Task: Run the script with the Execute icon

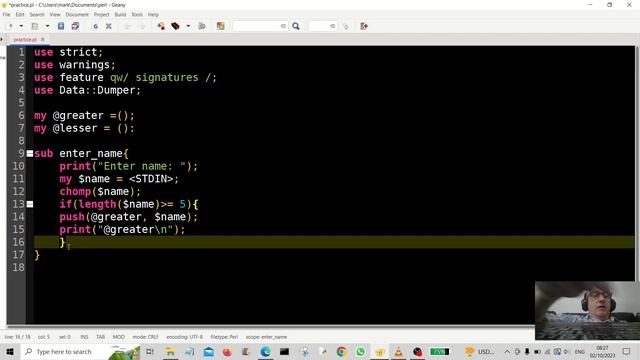Action: point(202,26)
